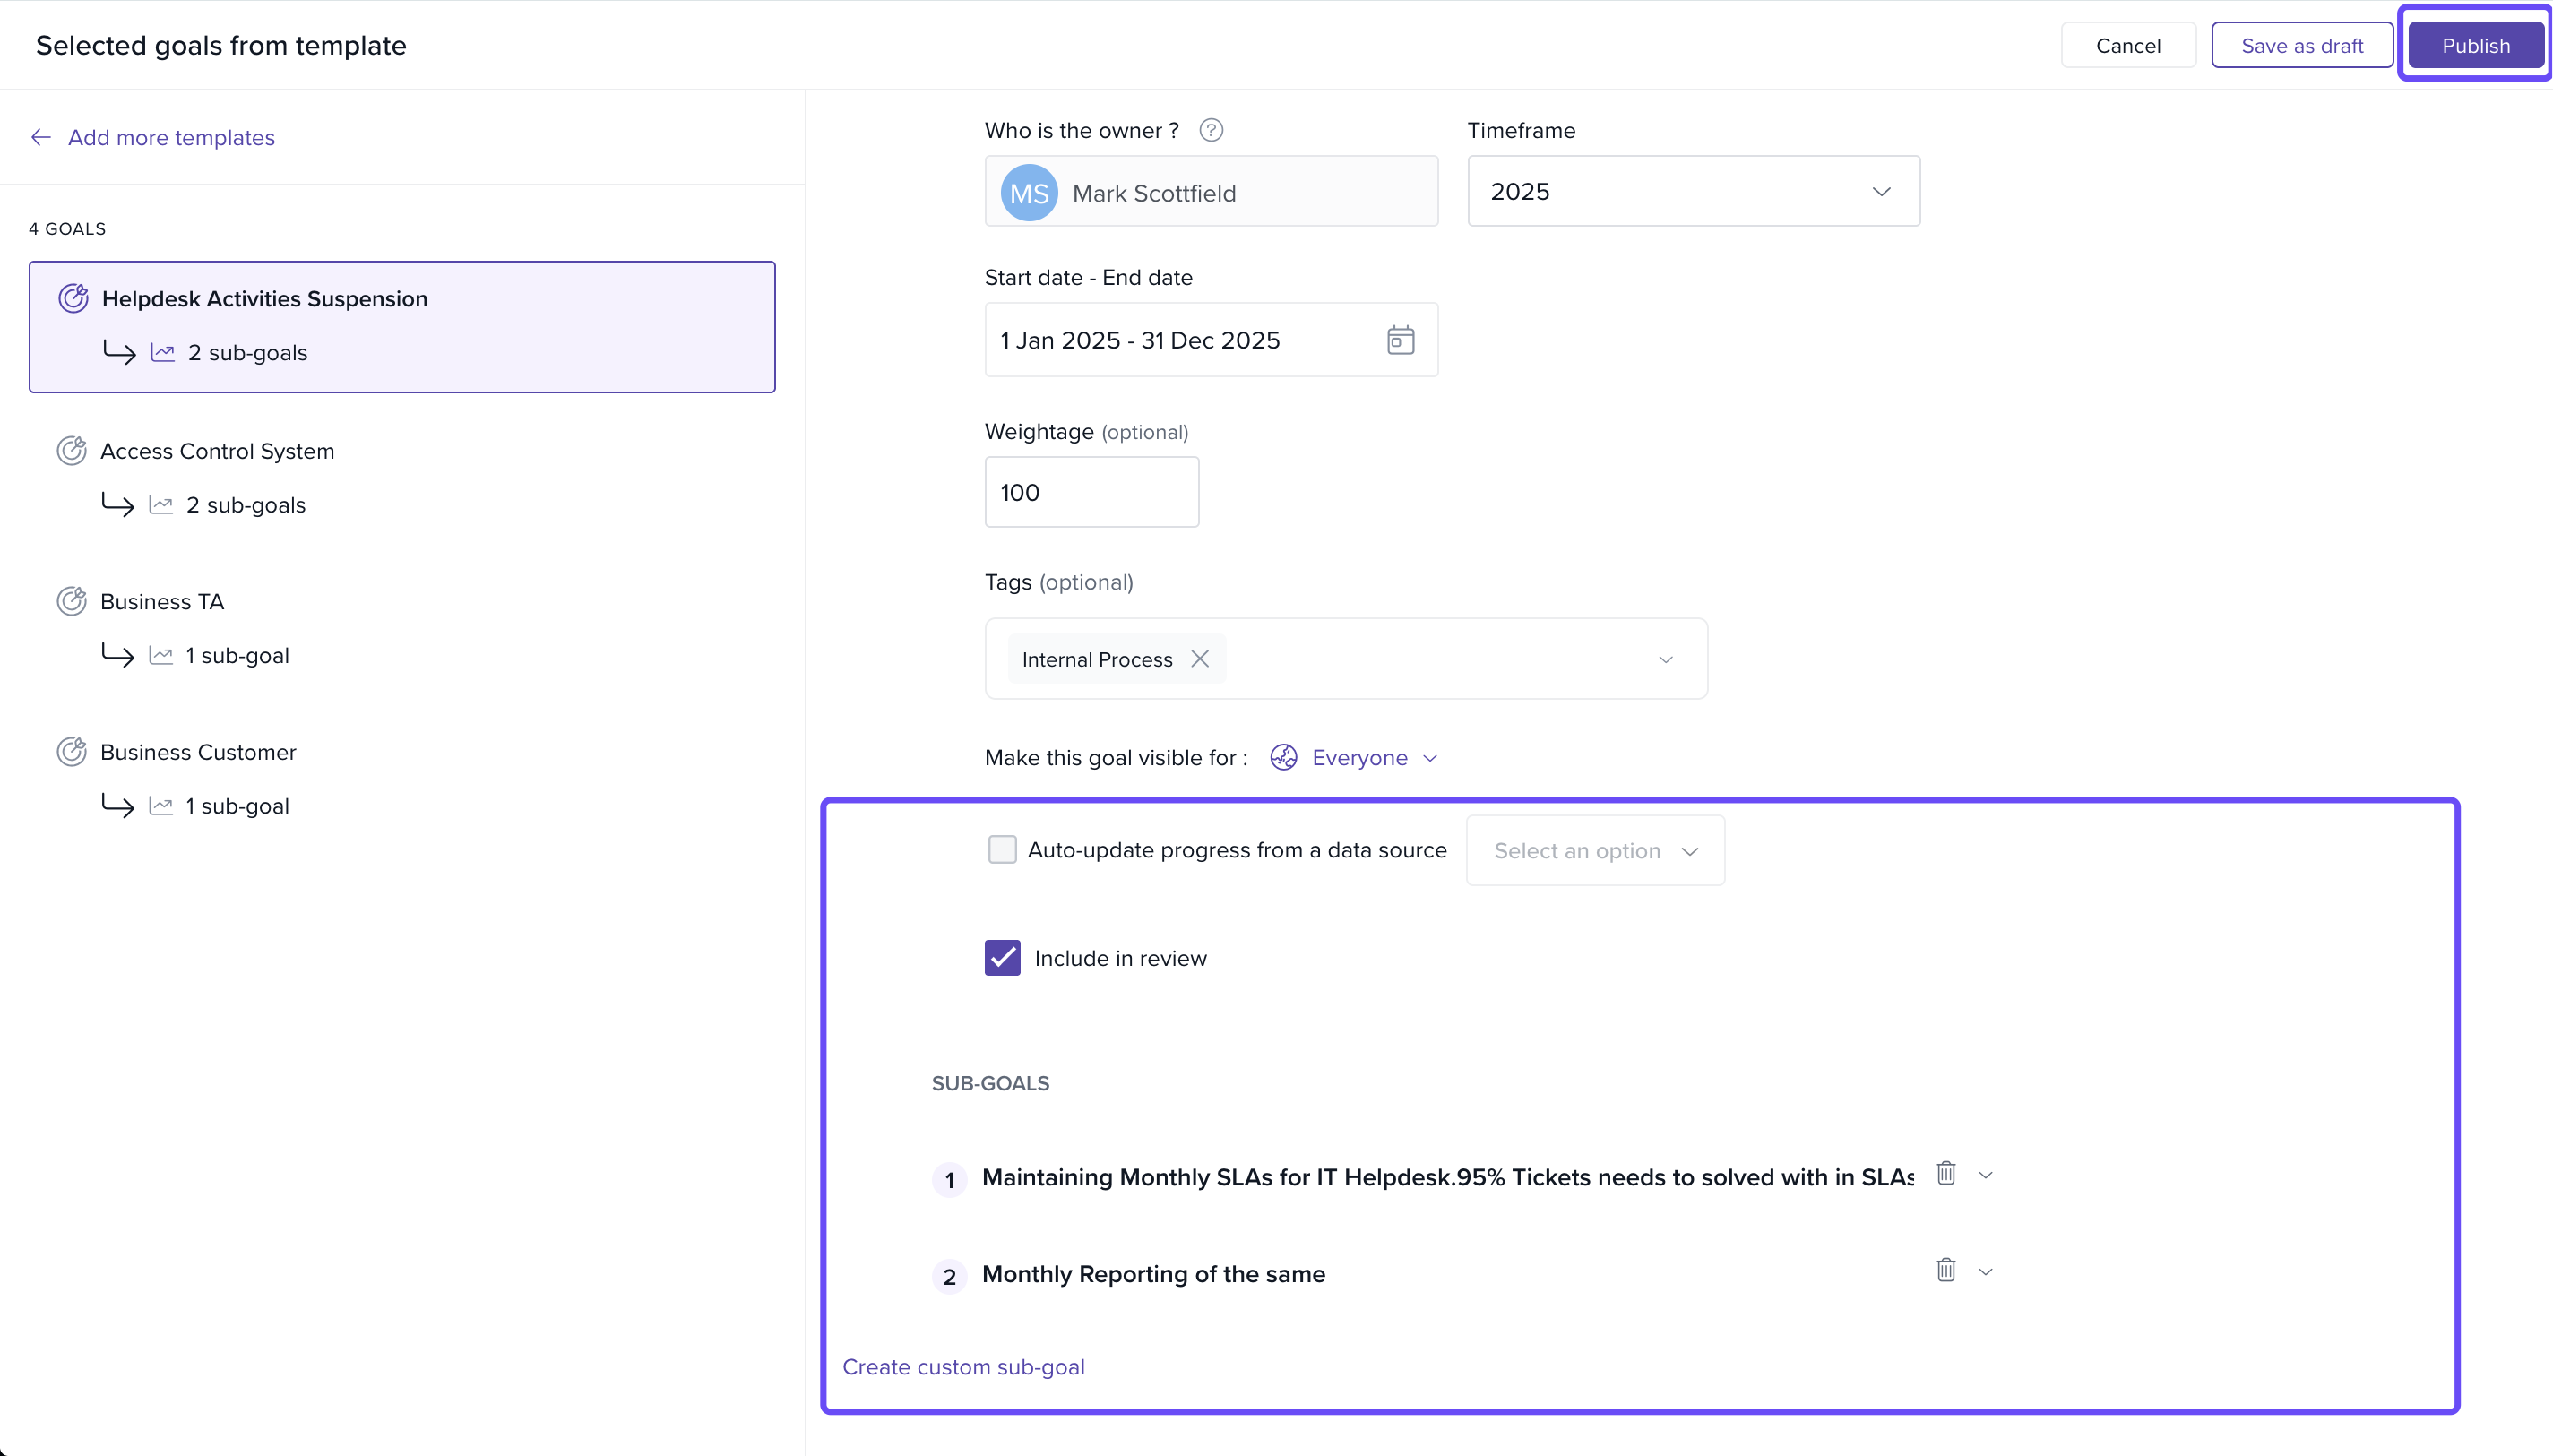Delete the first sub-goal with trash icon

pyautogui.click(x=1945, y=1174)
